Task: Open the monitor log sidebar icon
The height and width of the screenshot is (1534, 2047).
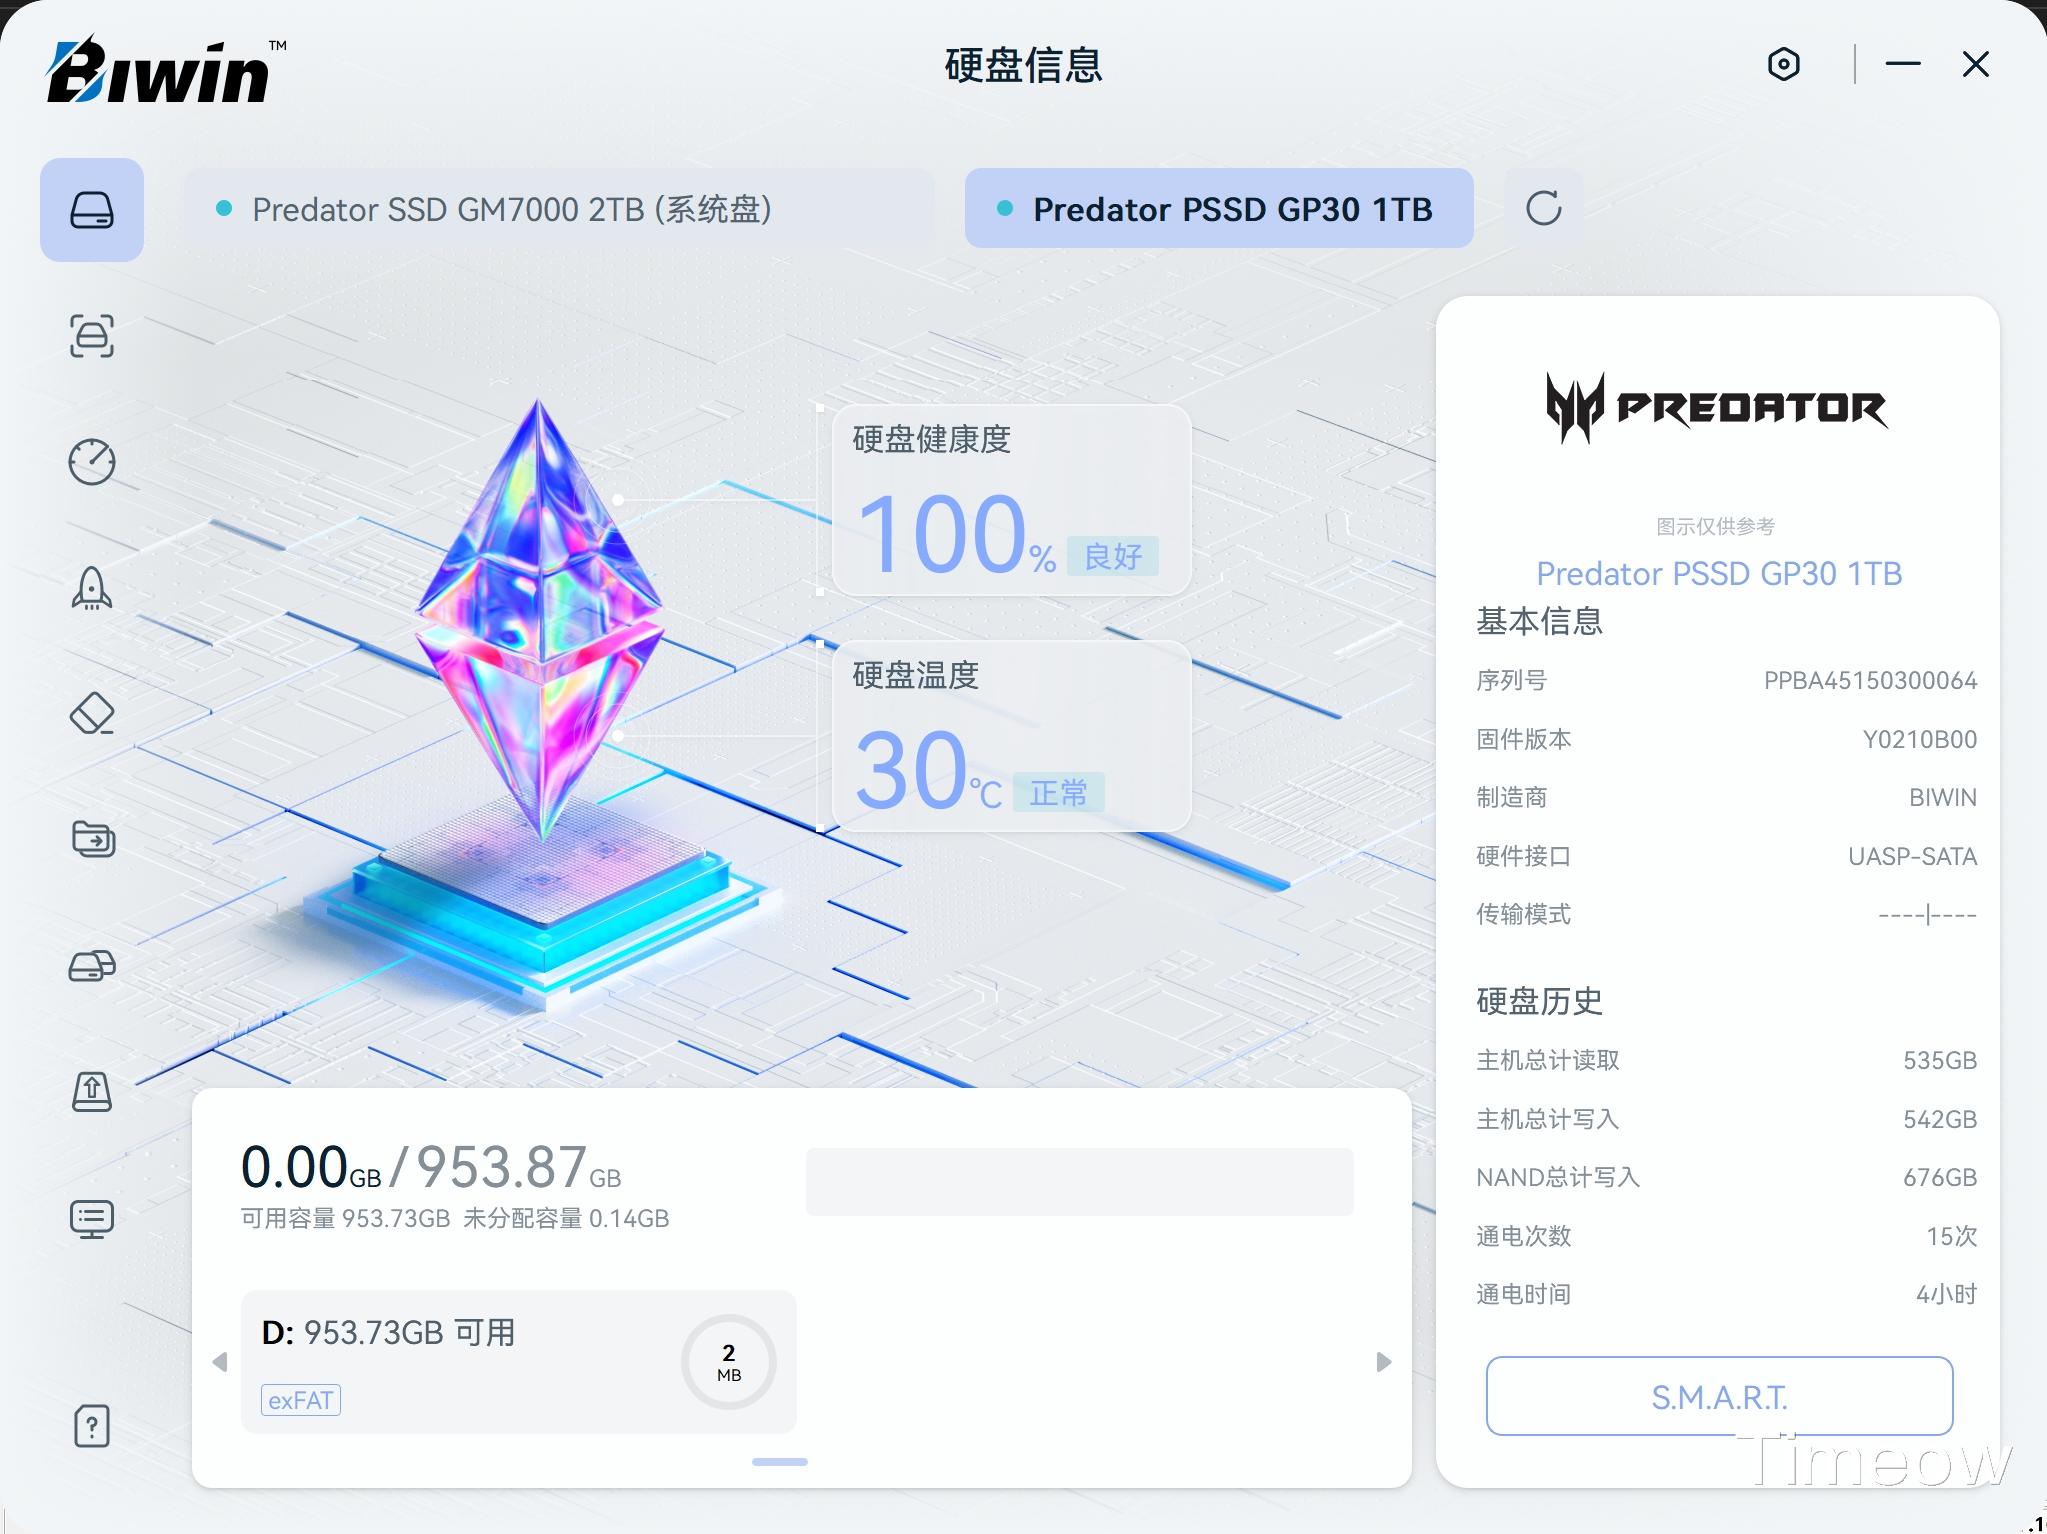Action: (x=92, y=1218)
